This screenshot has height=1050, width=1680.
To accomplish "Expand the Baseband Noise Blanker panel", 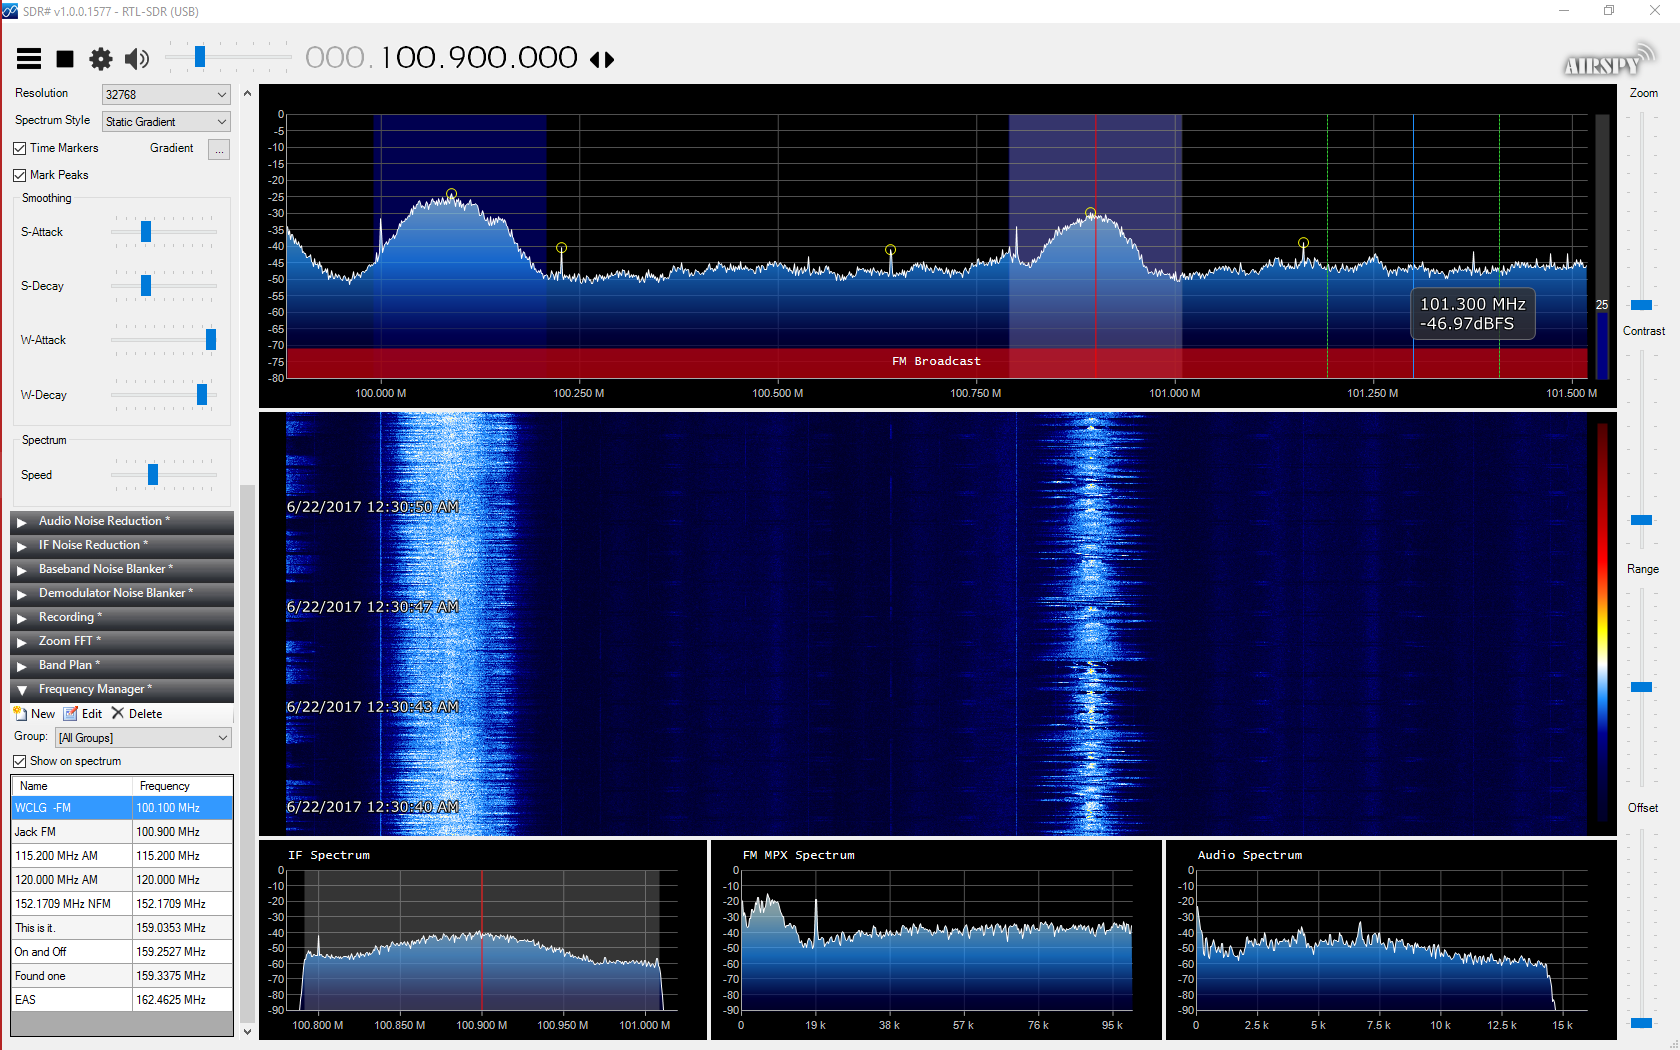I will click(122, 569).
